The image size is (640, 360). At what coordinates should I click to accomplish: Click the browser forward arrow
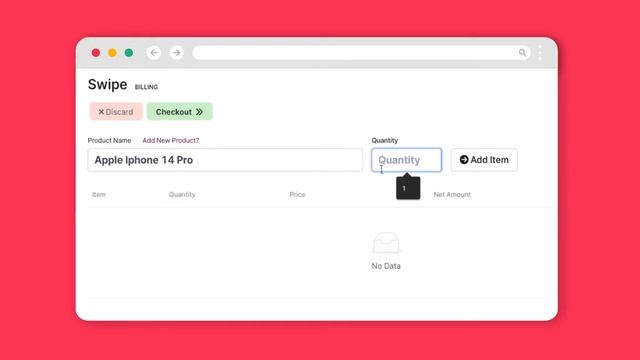[176, 53]
